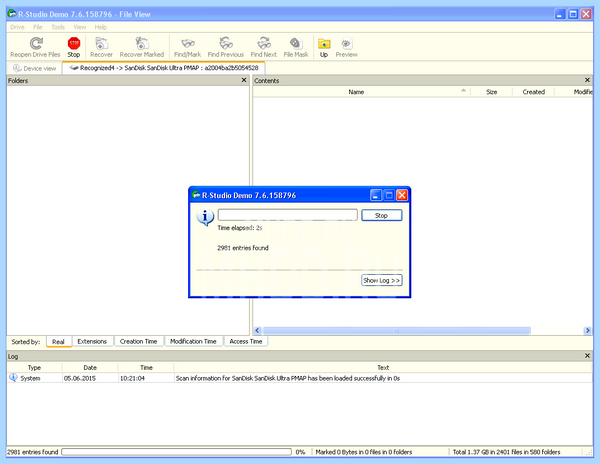The height and width of the screenshot is (464, 600).
Task: Click the Log Type column header
Action: pyautogui.click(x=34, y=368)
